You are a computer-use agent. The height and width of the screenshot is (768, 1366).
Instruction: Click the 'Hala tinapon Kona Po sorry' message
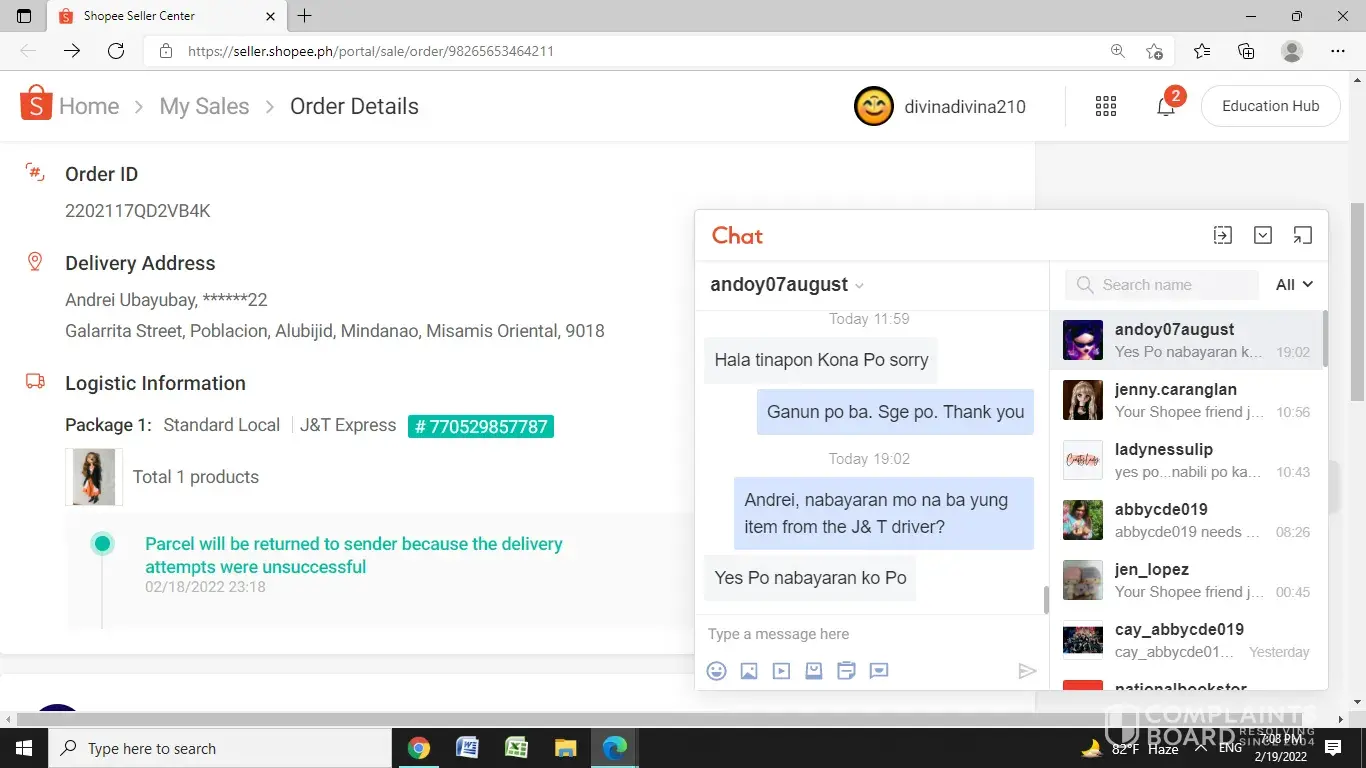click(821, 360)
